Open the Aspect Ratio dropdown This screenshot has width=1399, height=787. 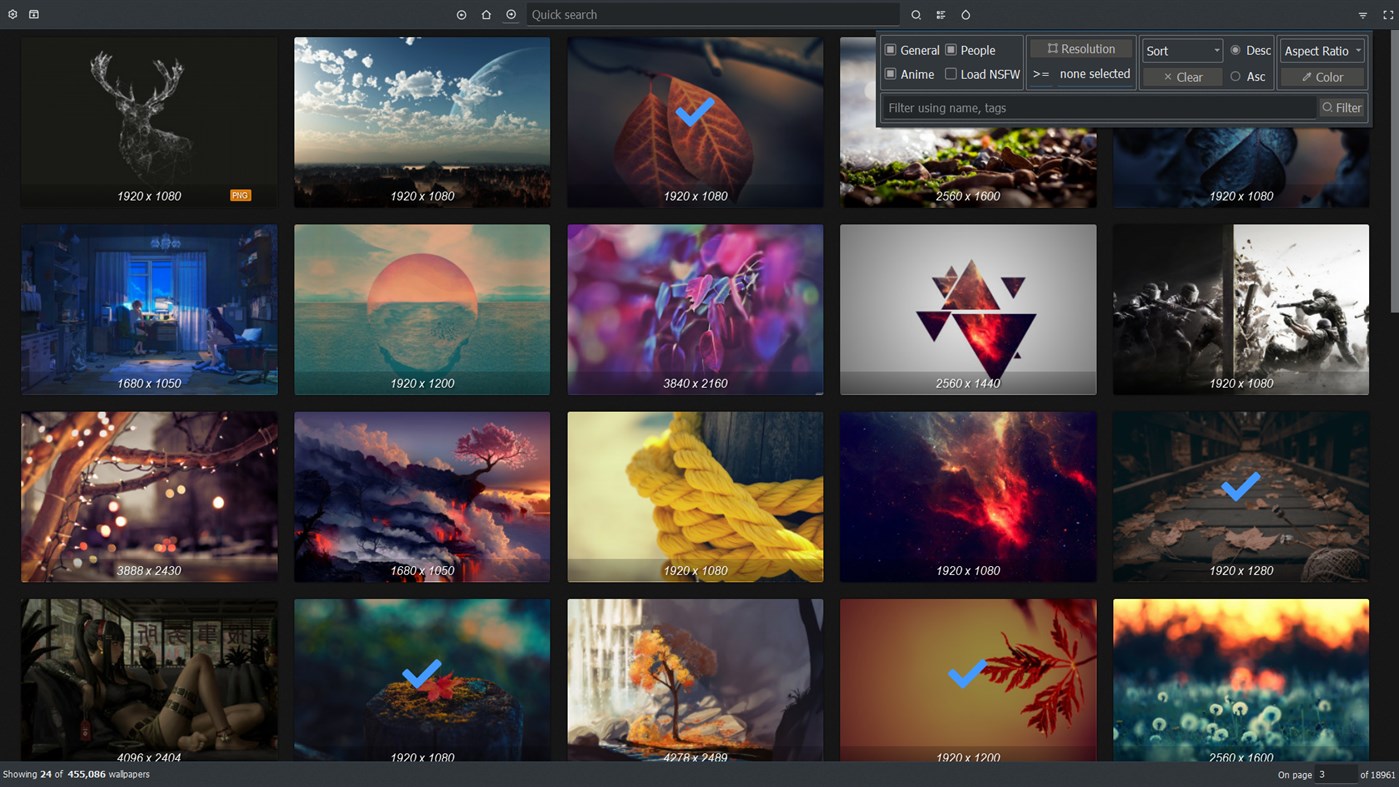1321,50
